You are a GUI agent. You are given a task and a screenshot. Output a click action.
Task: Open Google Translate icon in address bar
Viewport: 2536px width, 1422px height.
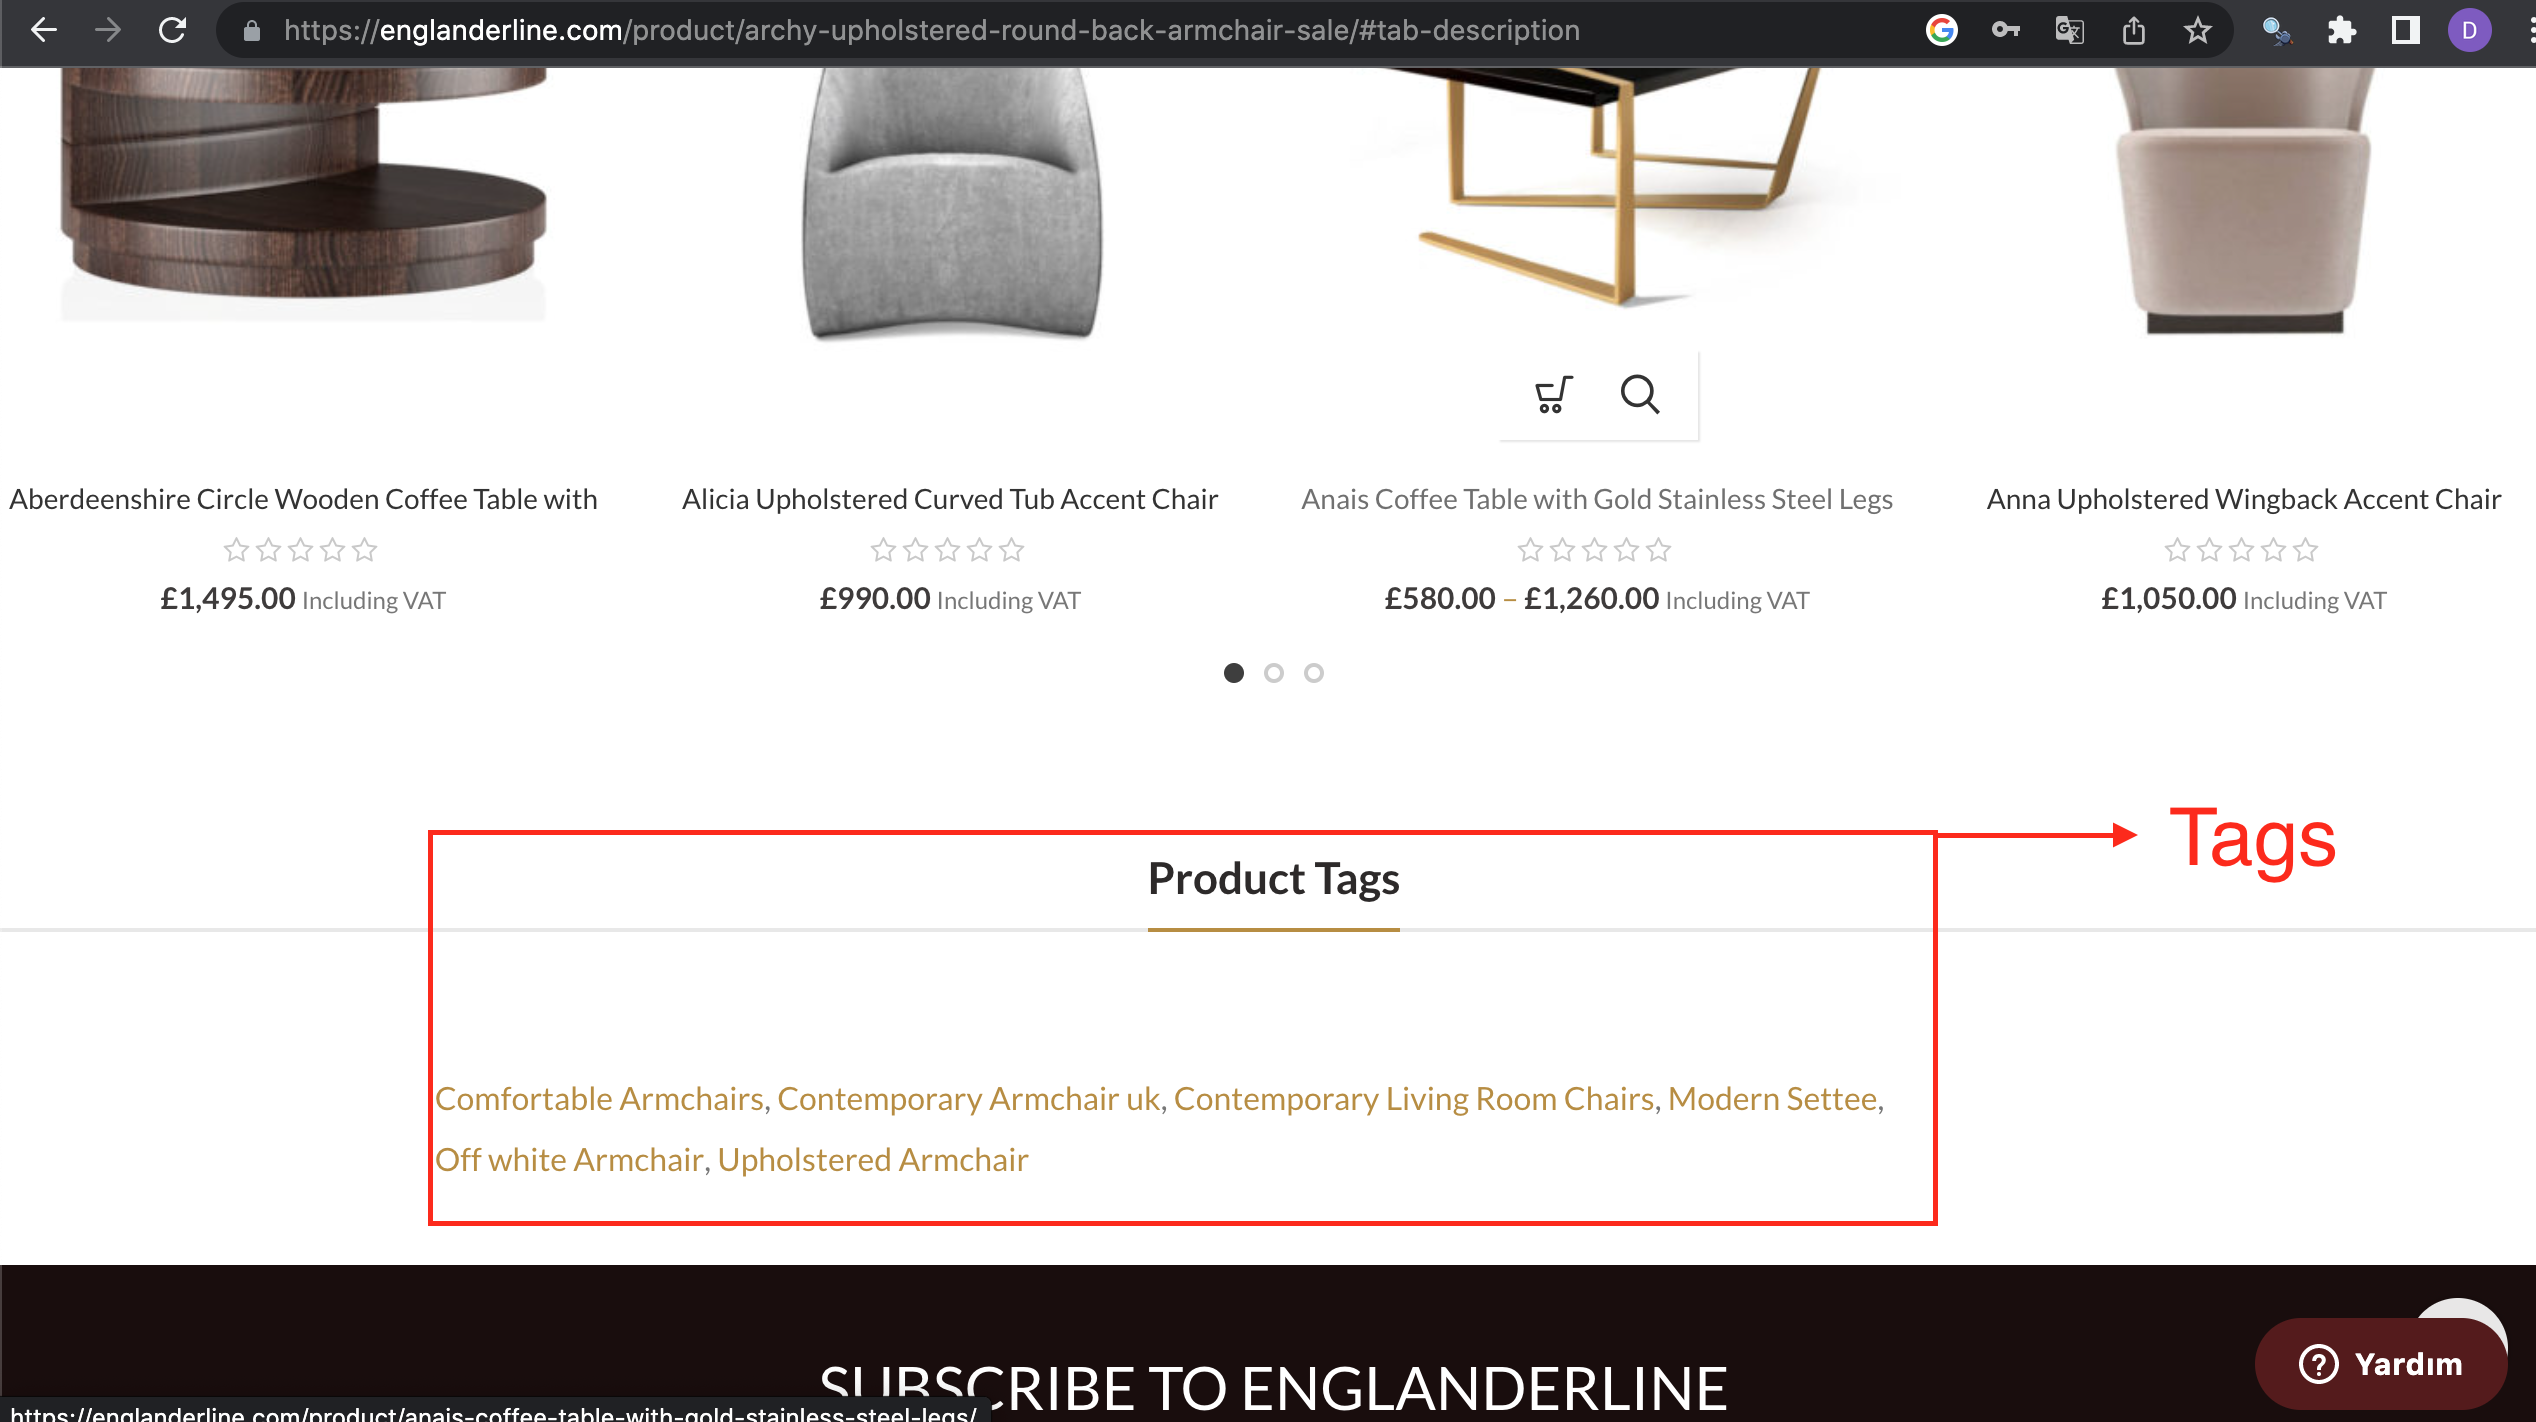(x=2069, y=31)
